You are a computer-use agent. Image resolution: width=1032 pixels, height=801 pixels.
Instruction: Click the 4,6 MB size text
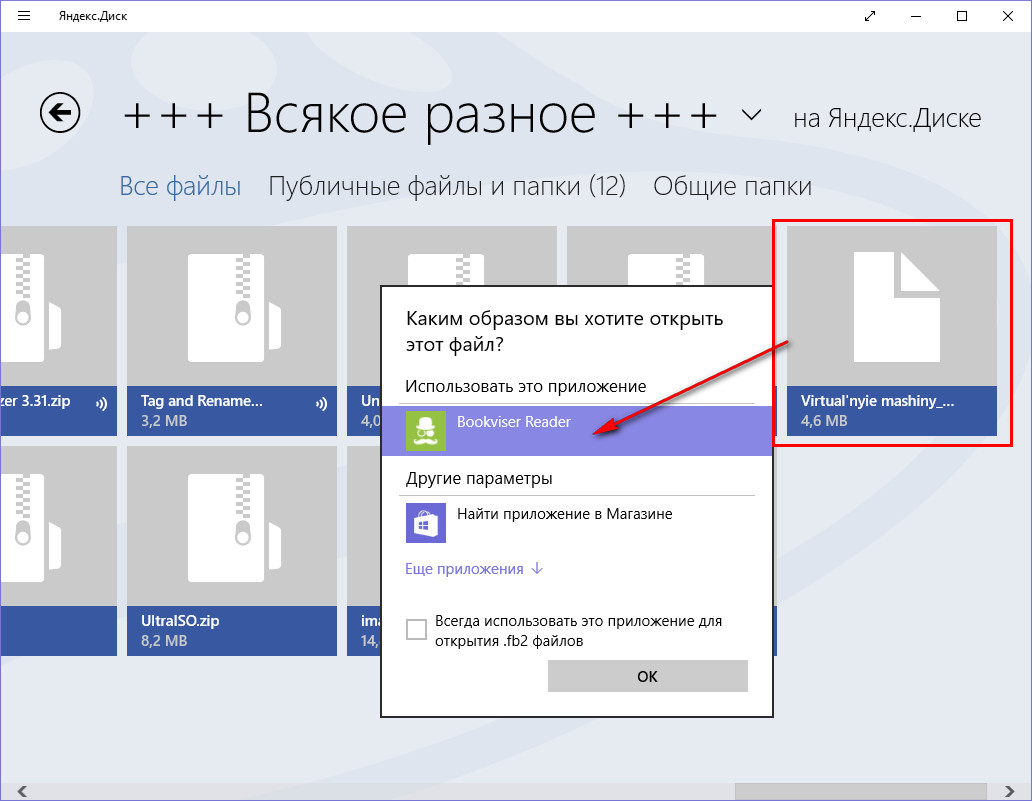click(824, 421)
